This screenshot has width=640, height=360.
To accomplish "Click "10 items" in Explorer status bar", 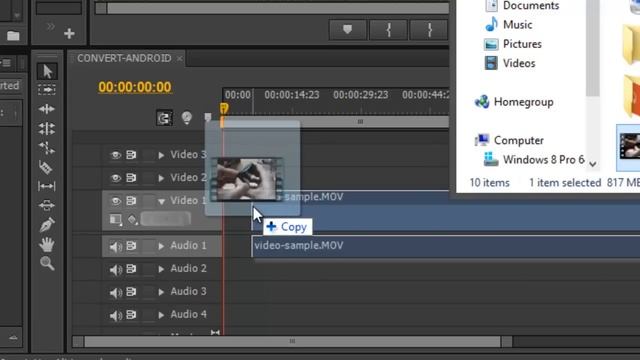I will tap(489, 182).
